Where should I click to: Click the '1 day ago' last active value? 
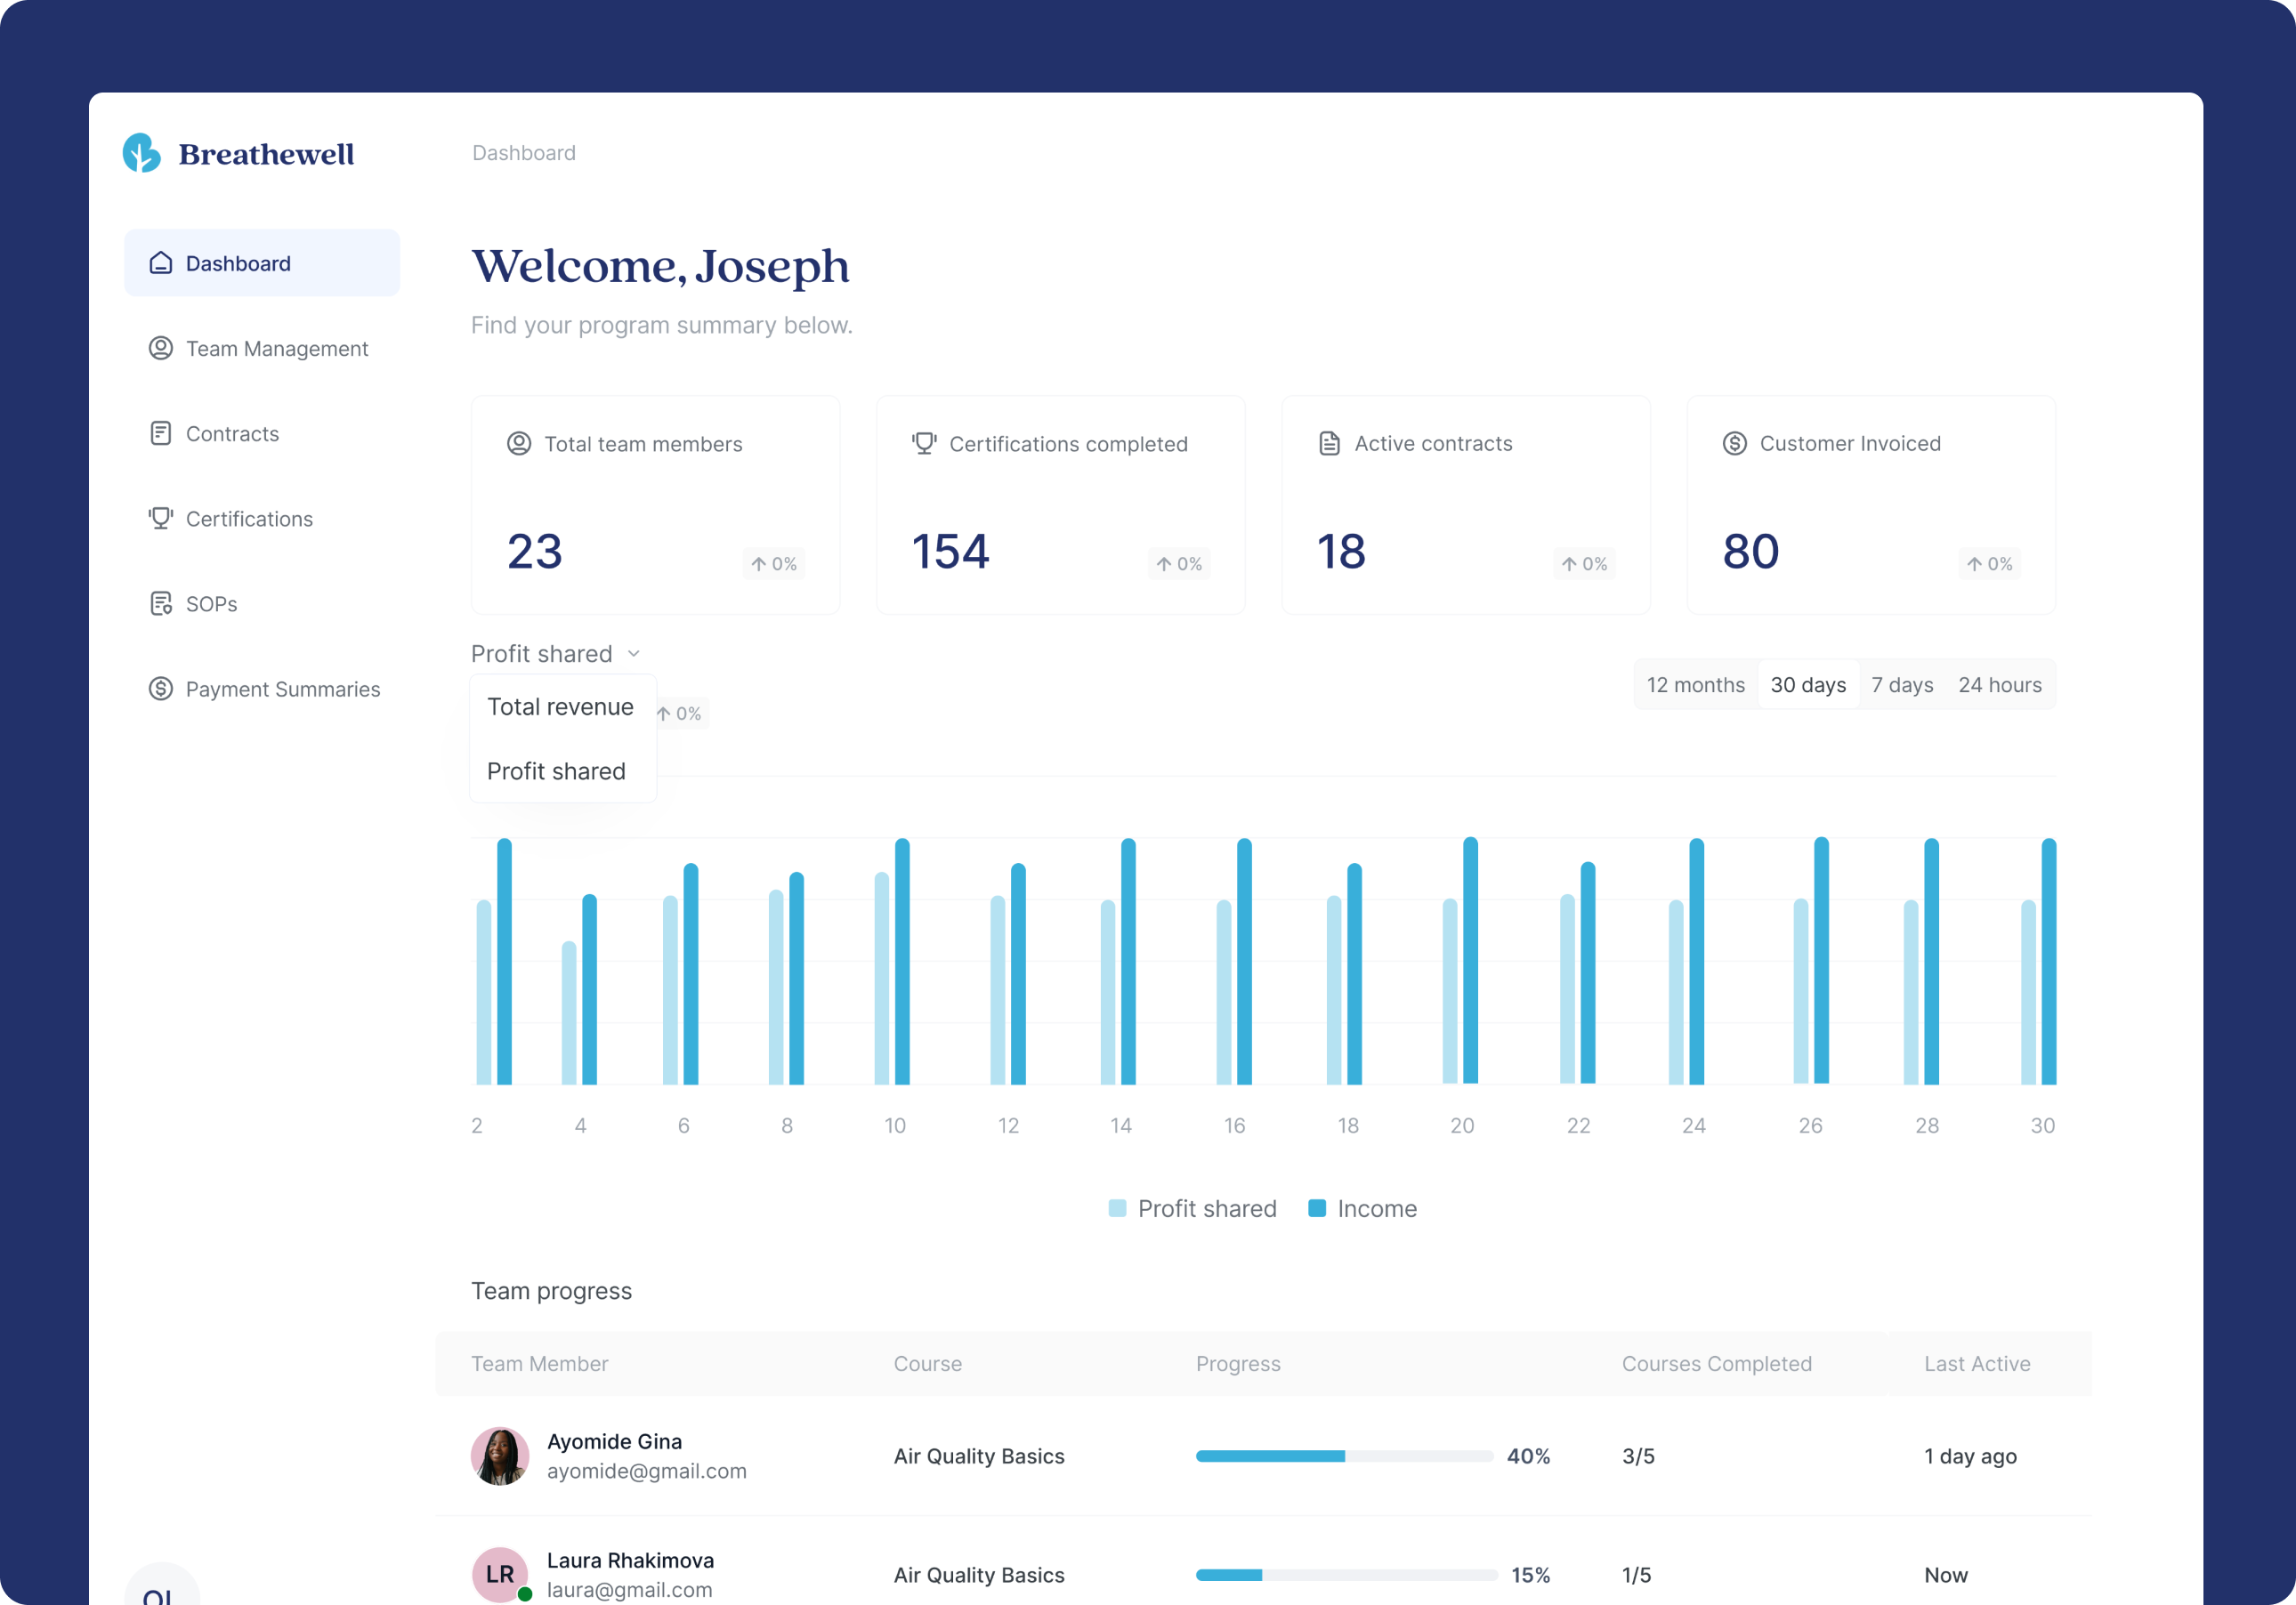[1970, 1456]
